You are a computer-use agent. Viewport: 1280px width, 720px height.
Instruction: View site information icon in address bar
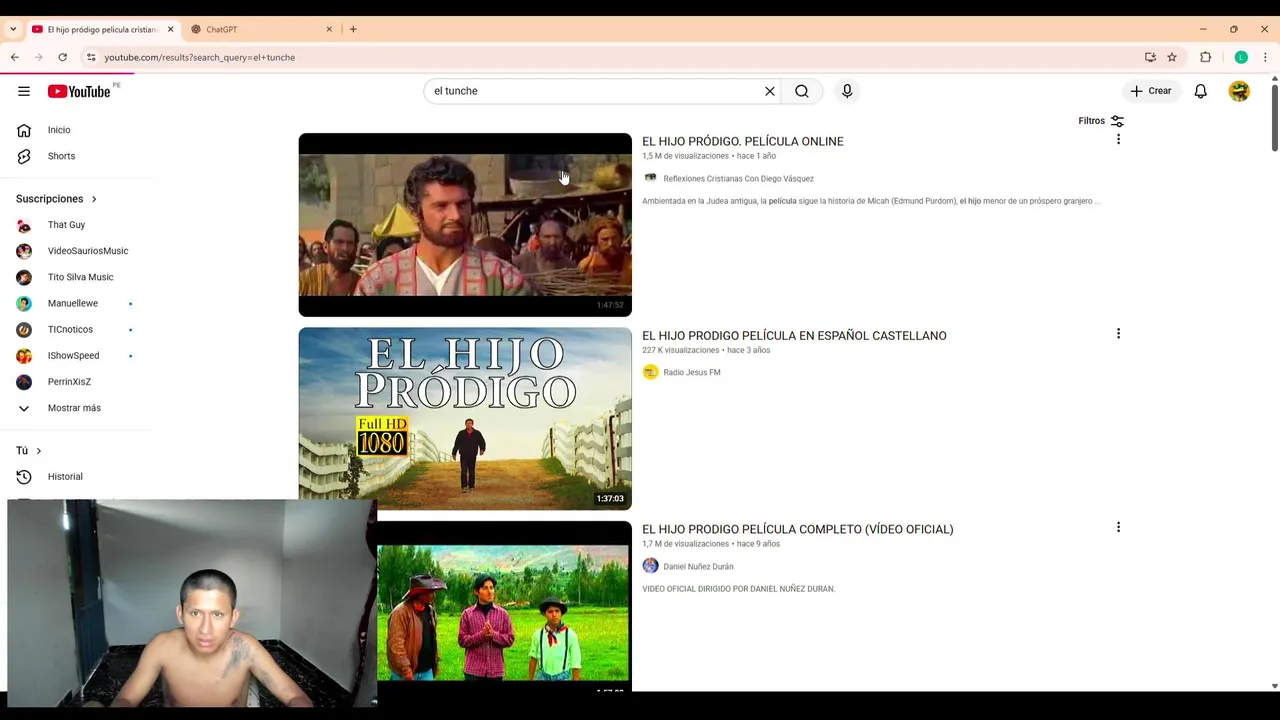point(91,57)
